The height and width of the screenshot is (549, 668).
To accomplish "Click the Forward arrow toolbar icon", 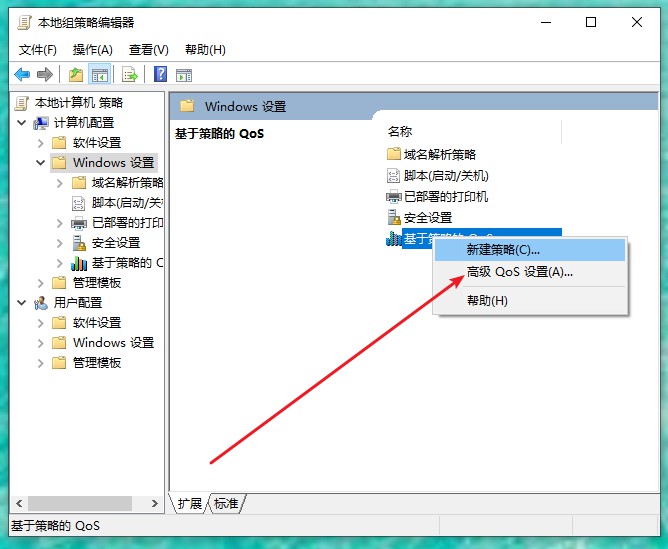I will 44,74.
